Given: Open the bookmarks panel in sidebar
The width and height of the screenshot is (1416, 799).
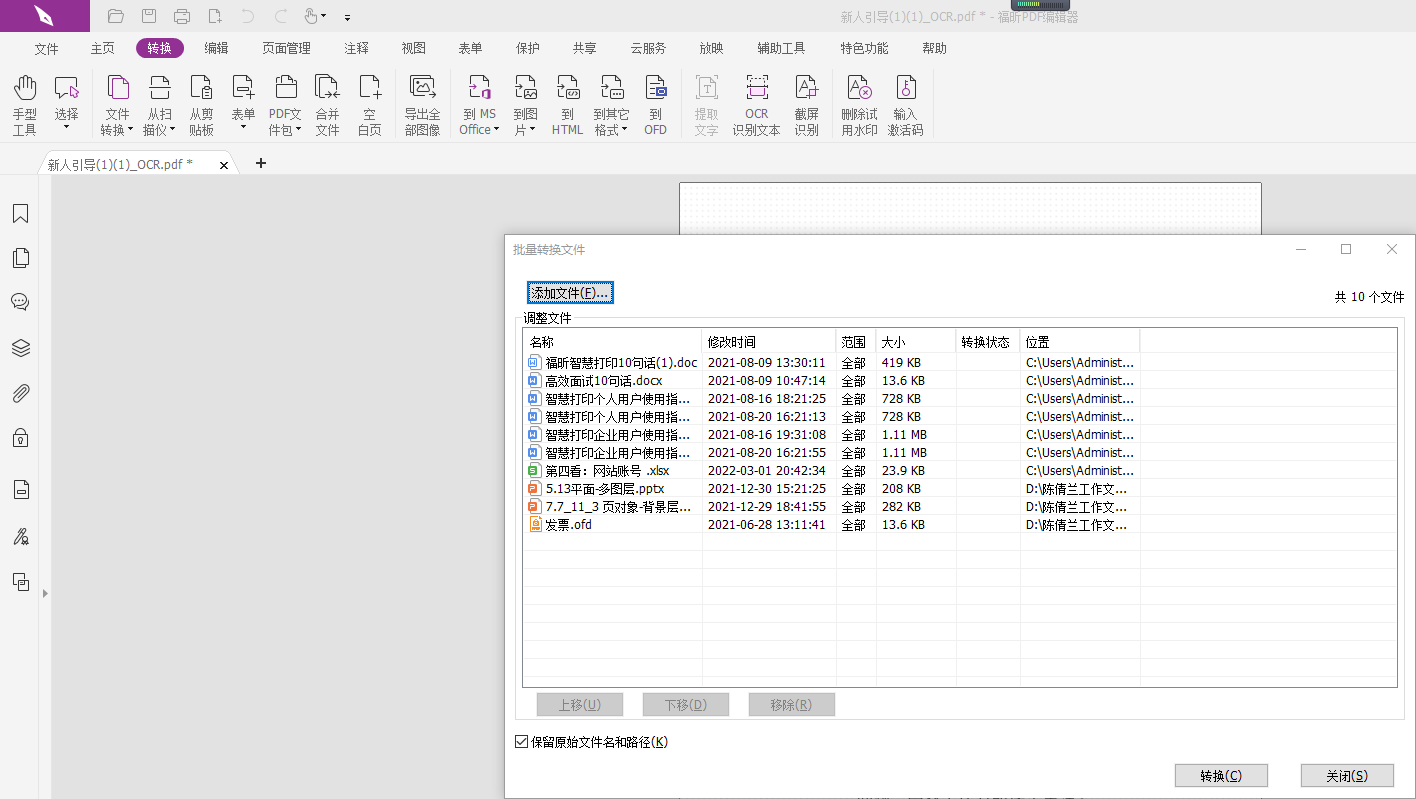Looking at the screenshot, I should 20,214.
